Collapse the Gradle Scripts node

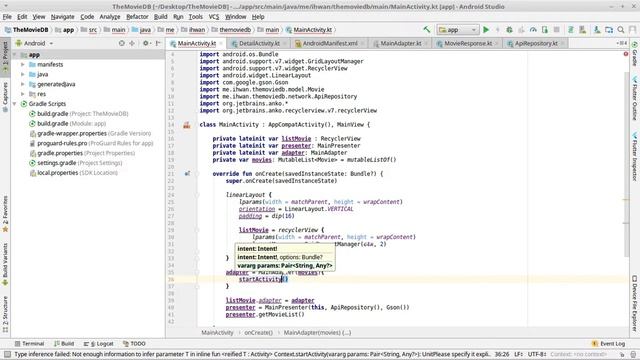[15, 104]
